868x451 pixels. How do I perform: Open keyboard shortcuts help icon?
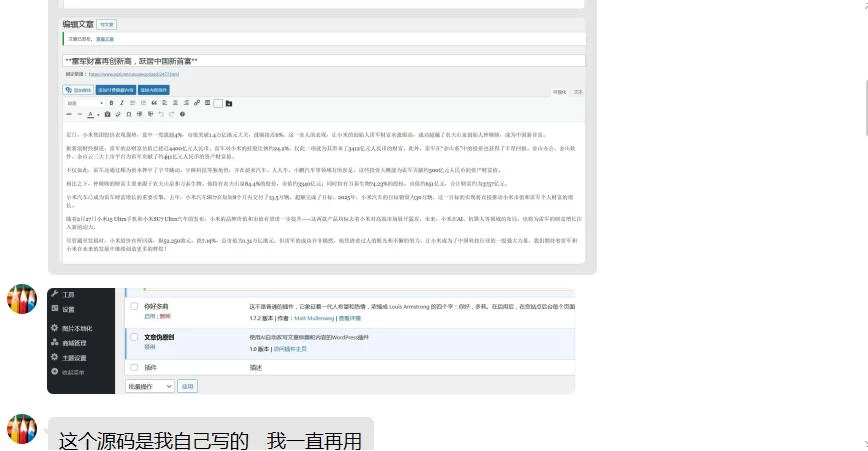[x=182, y=114]
